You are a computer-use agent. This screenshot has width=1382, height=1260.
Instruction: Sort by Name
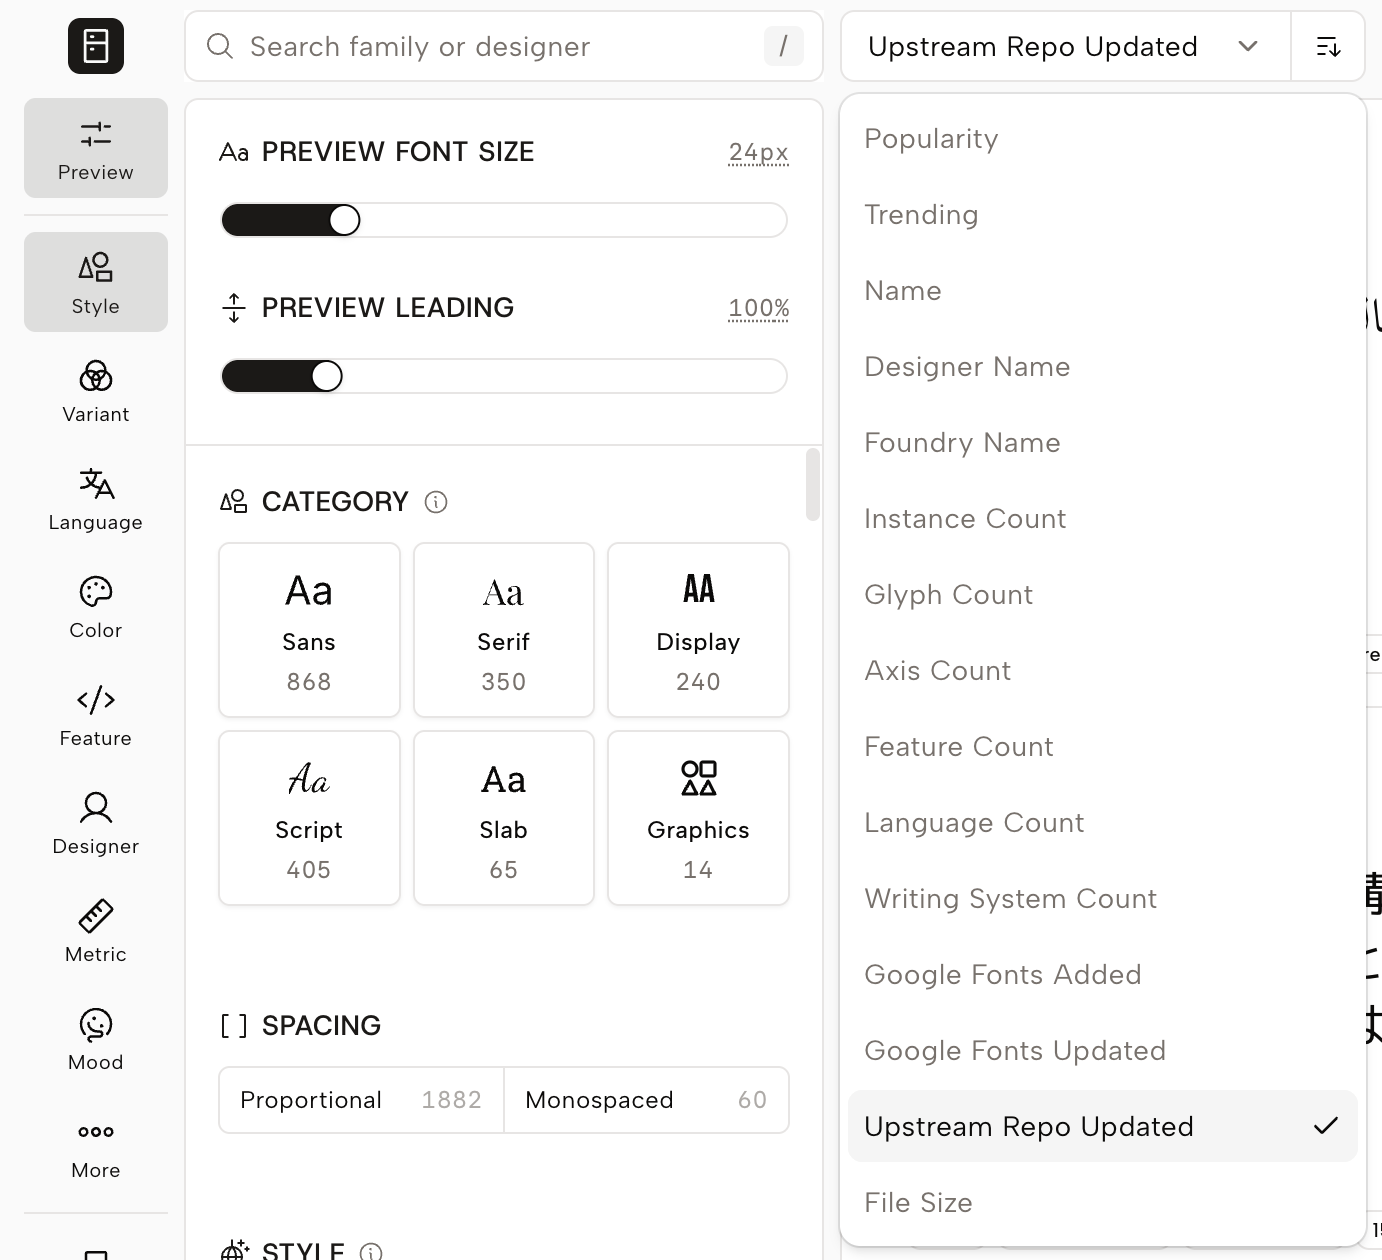coord(1102,291)
